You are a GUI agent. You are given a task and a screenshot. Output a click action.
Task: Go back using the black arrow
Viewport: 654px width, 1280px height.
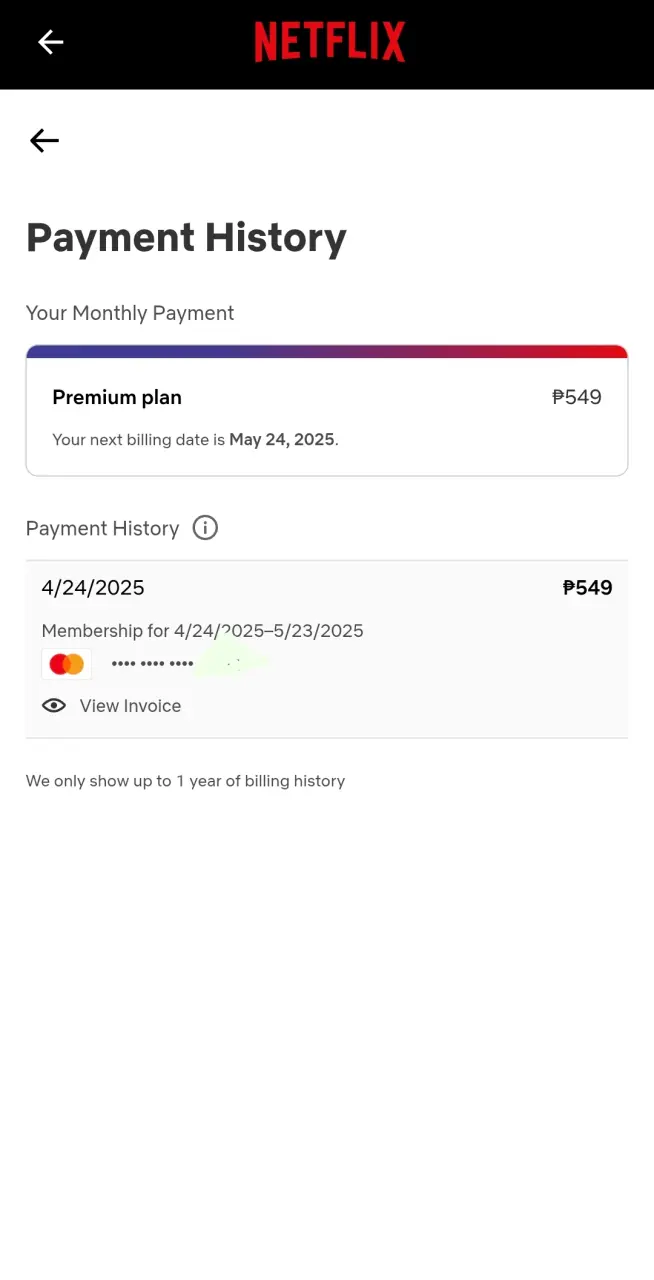pos(44,141)
